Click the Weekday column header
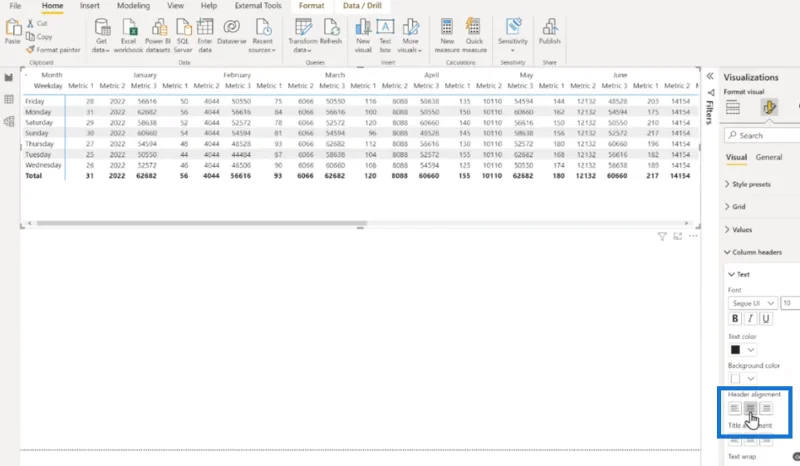This screenshot has height=466, width=800. (48, 86)
